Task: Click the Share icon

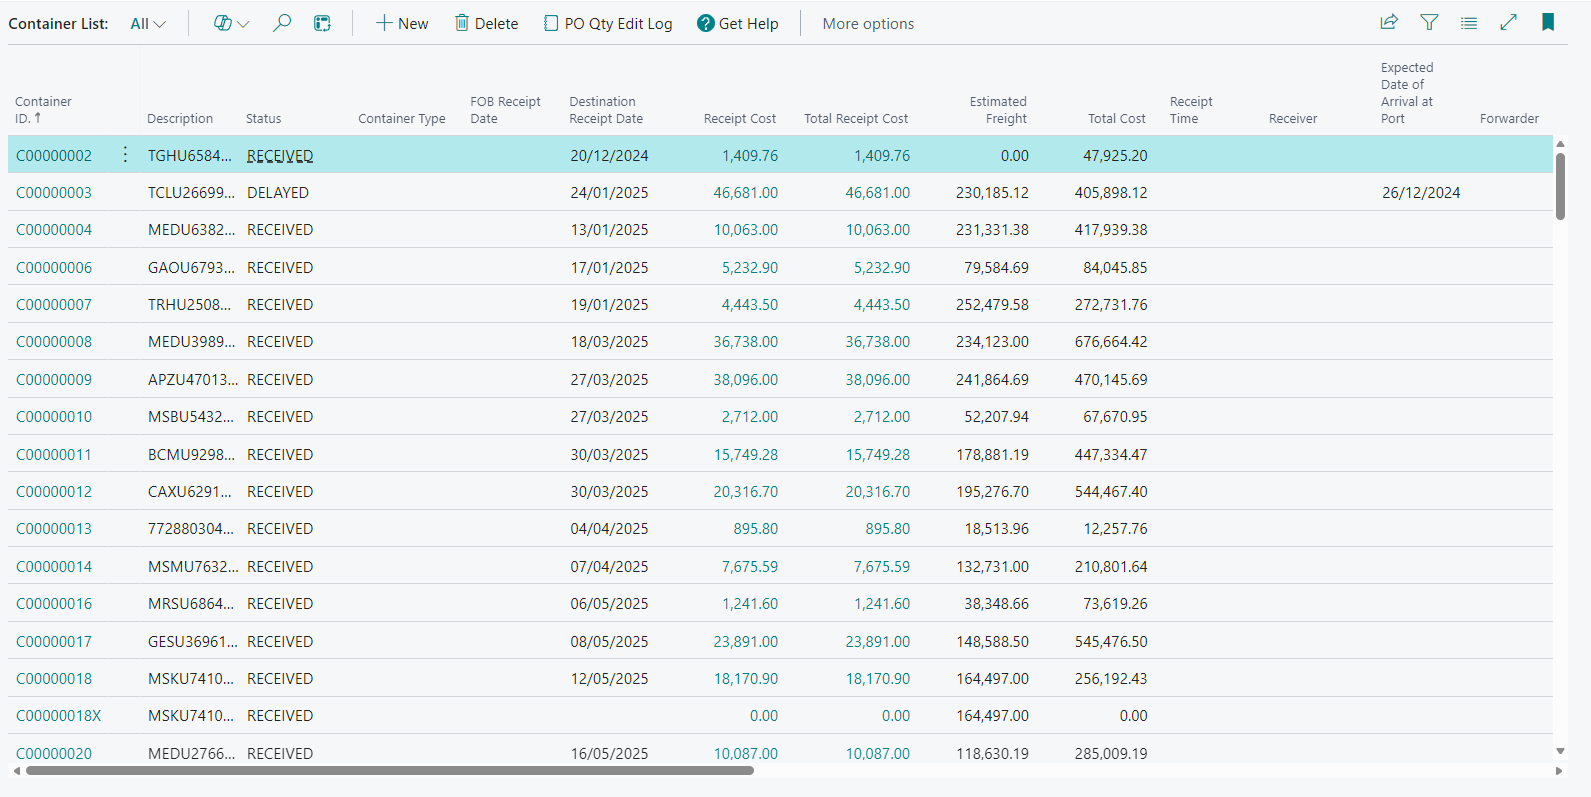Action: click(1389, 22)
